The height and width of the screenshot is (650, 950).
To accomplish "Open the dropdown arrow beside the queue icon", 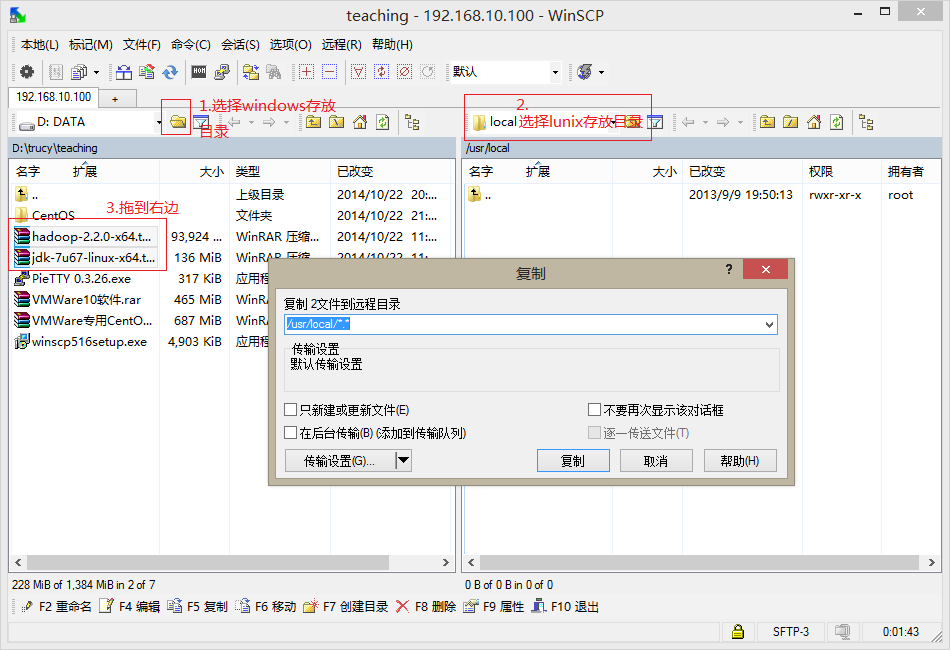I will [x=96, y=72].
